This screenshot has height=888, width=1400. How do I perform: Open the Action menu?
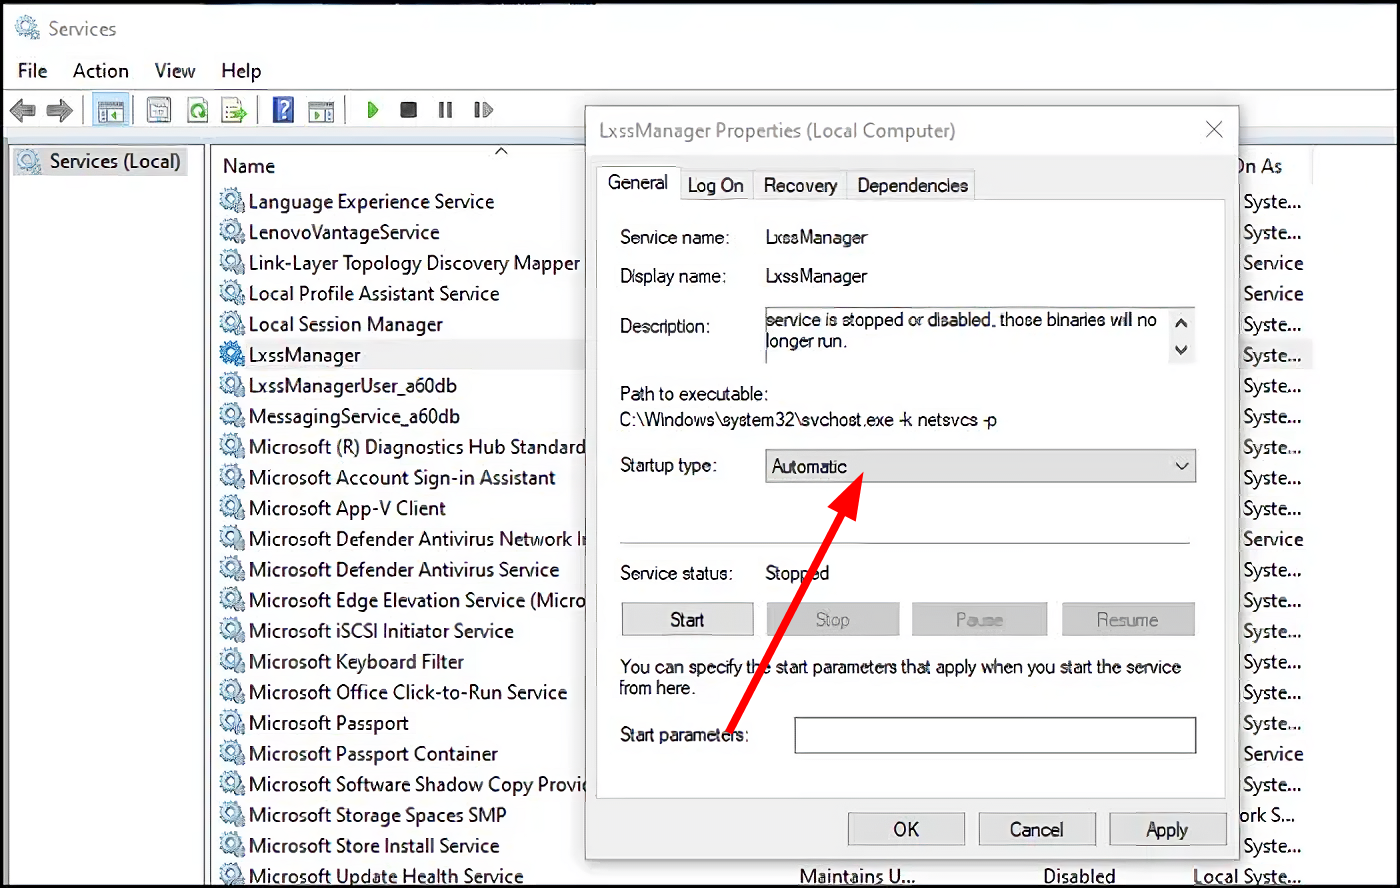point(100,71)
